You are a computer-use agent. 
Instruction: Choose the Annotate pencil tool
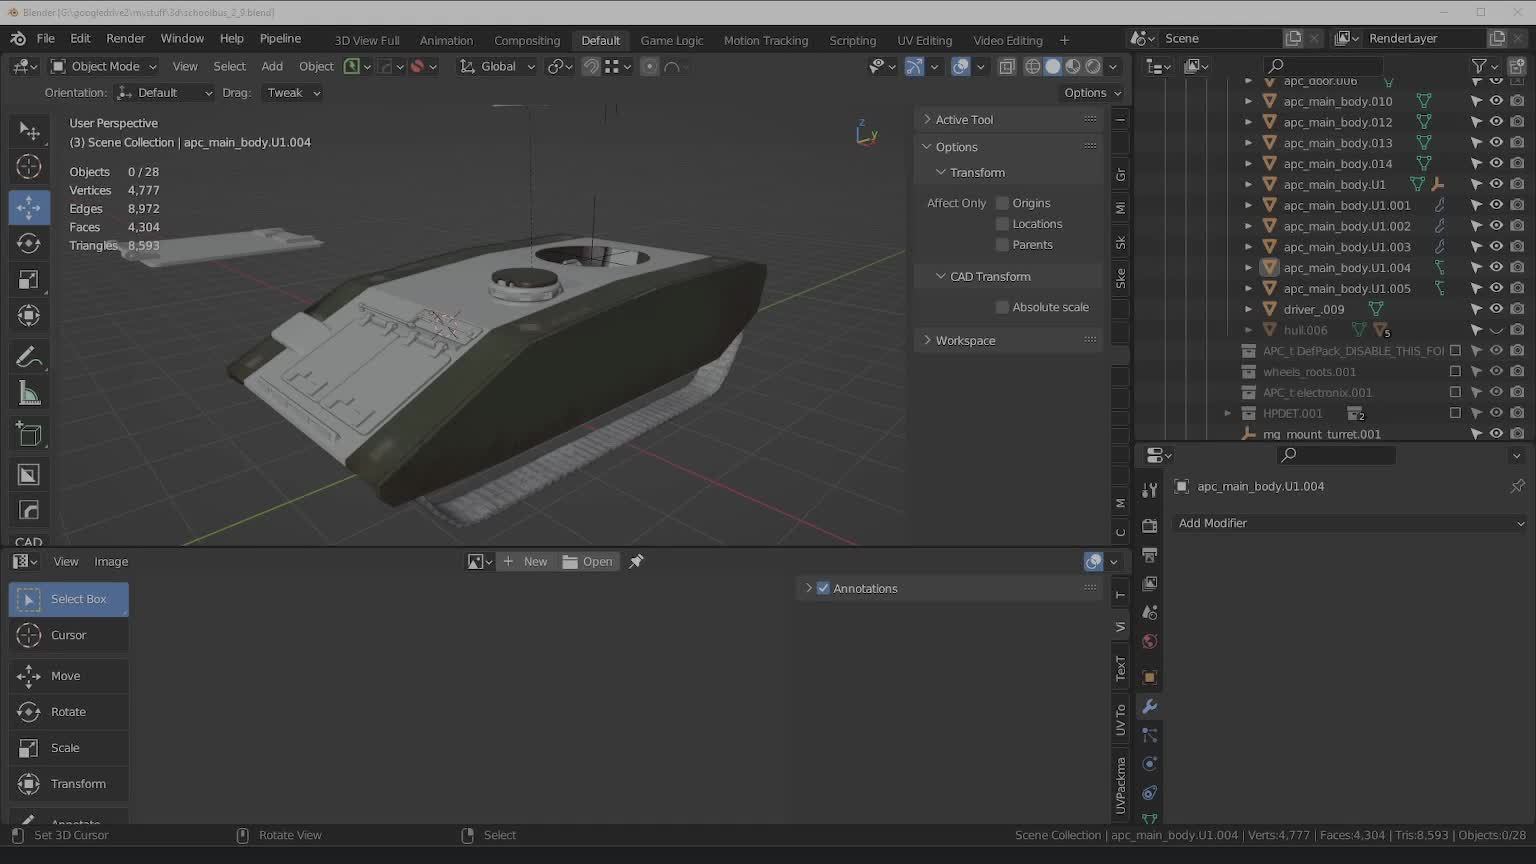pyautogui.click(x=29, y=358)
